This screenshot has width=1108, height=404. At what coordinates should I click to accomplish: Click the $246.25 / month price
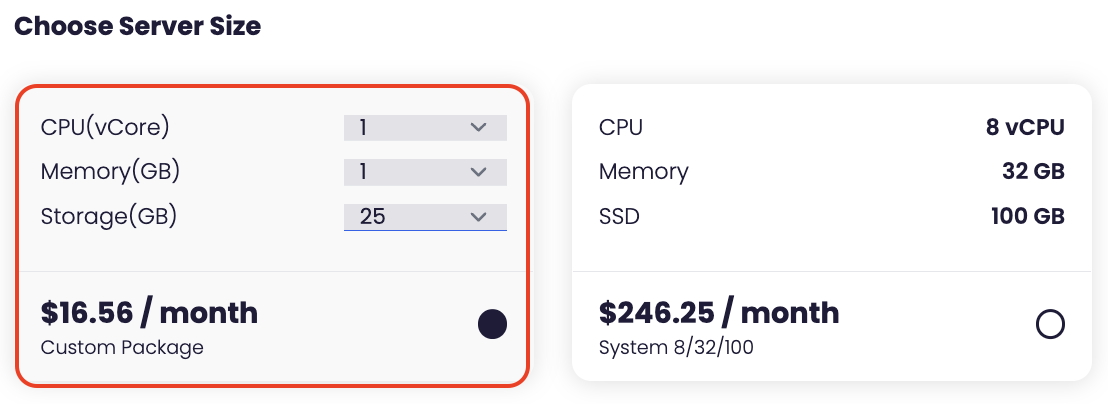point(719,313)
